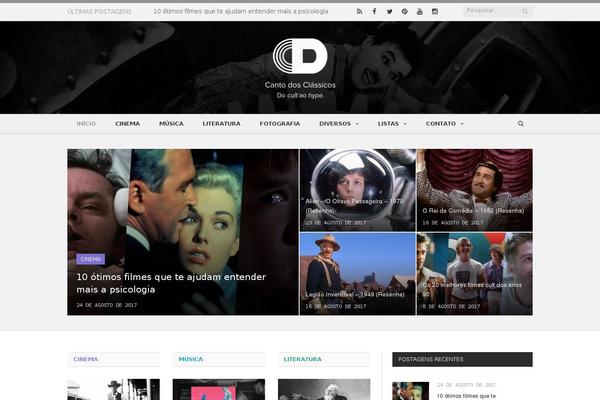600x400 pixels.
Task: Click the Música section heading
Action: coord(191,359)
